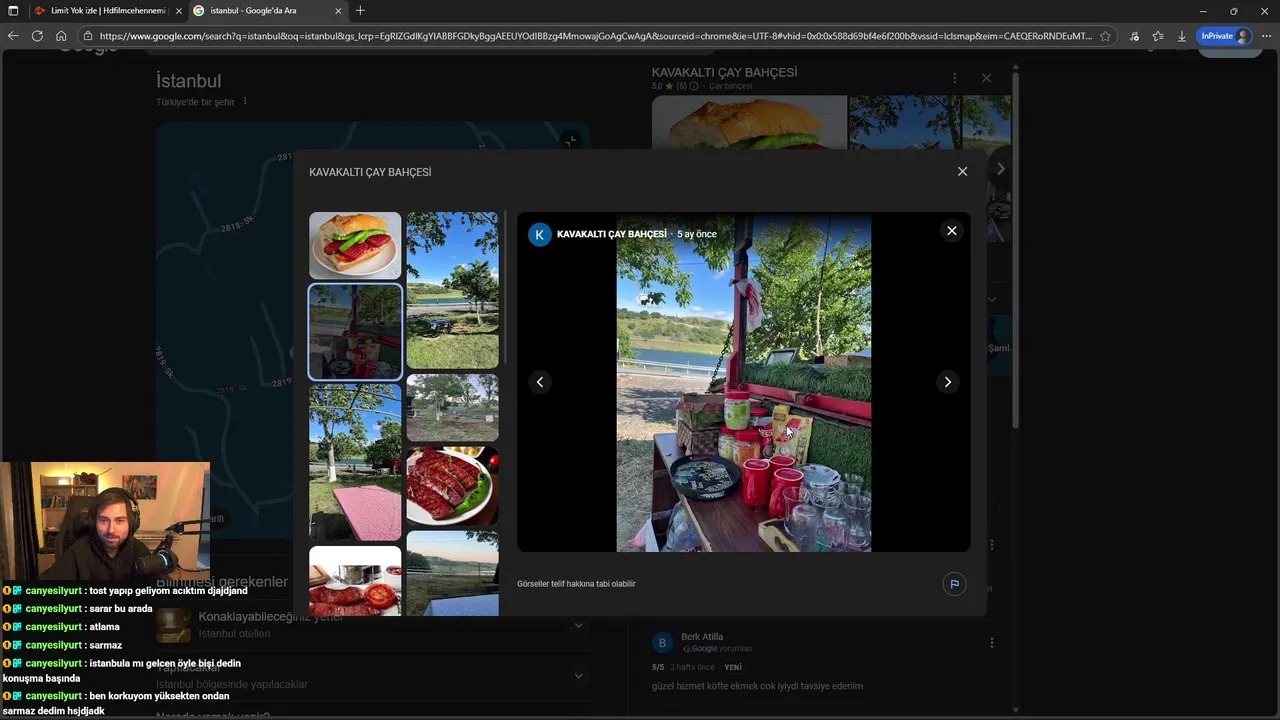Select the sandwich photo thumbnail

tap(355, 245)
